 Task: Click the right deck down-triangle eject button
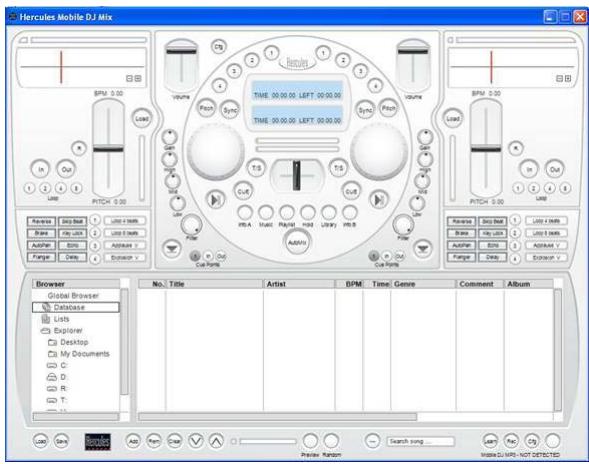coord(423,249)
